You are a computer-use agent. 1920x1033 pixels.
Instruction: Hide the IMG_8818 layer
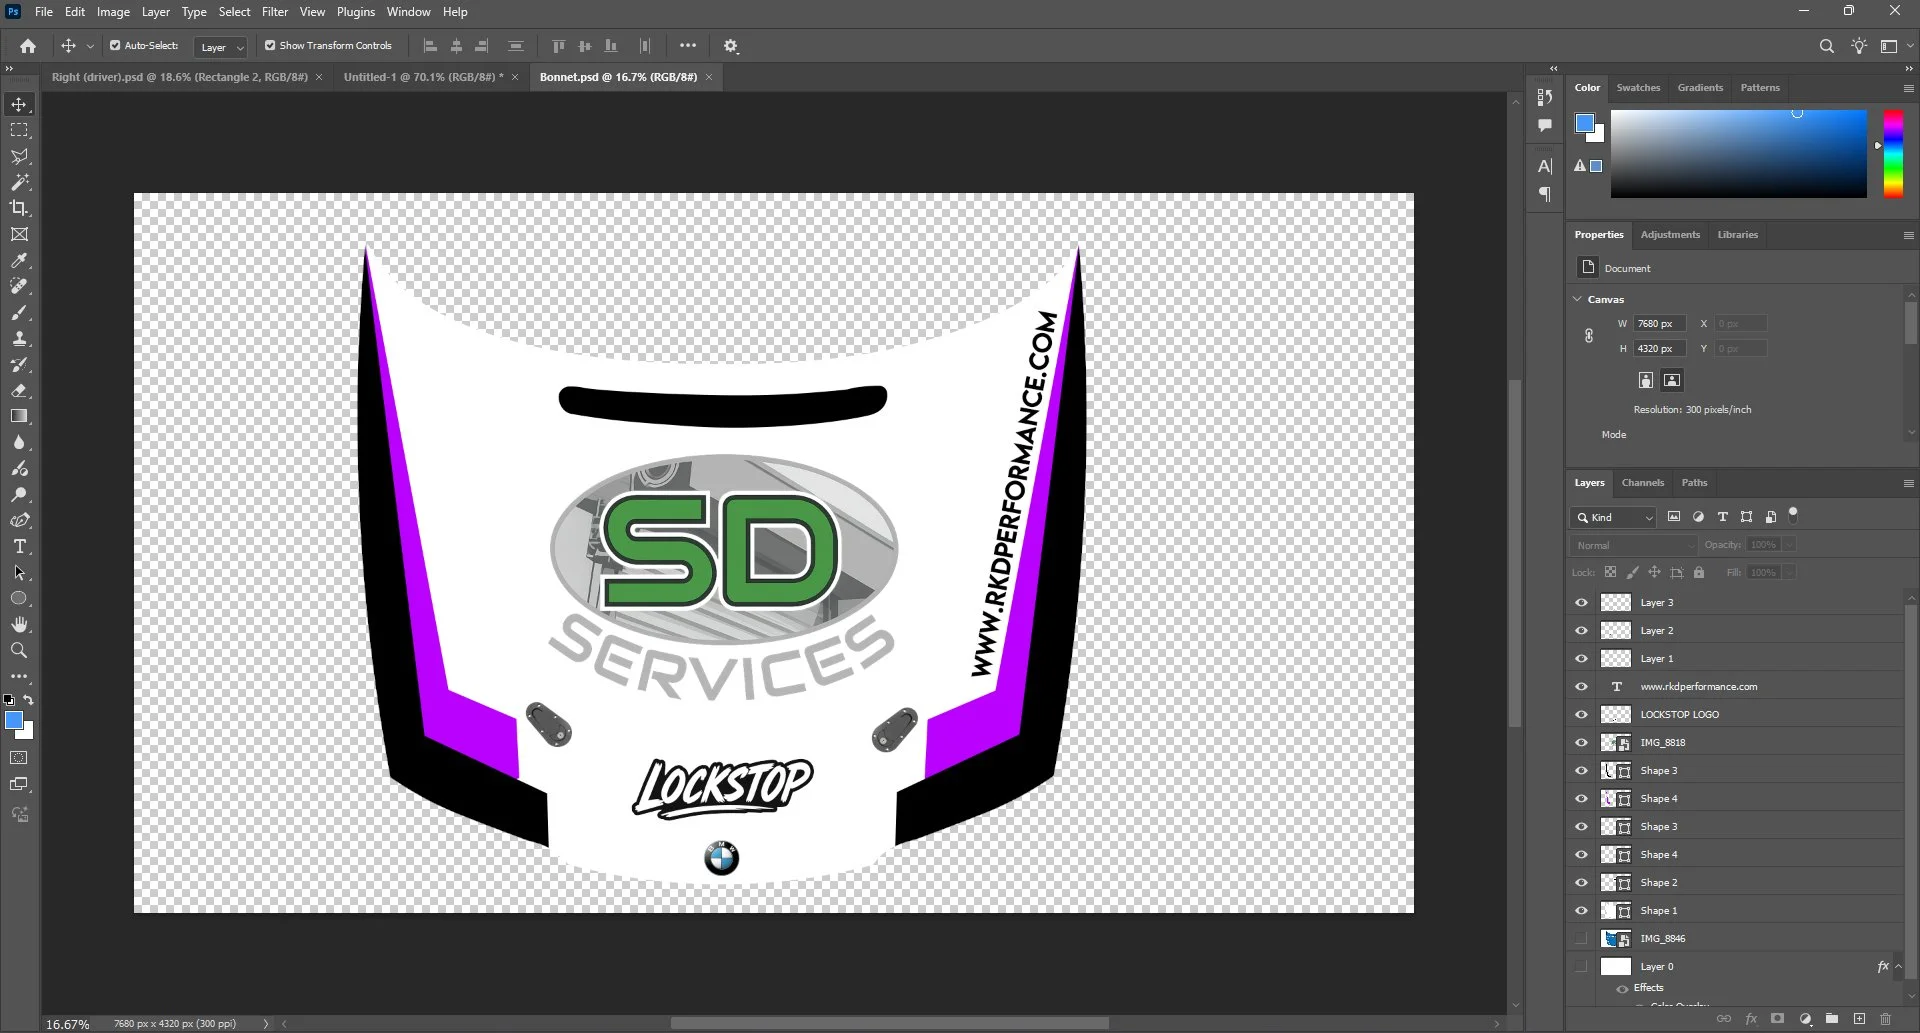click(x=1581, y=743)
